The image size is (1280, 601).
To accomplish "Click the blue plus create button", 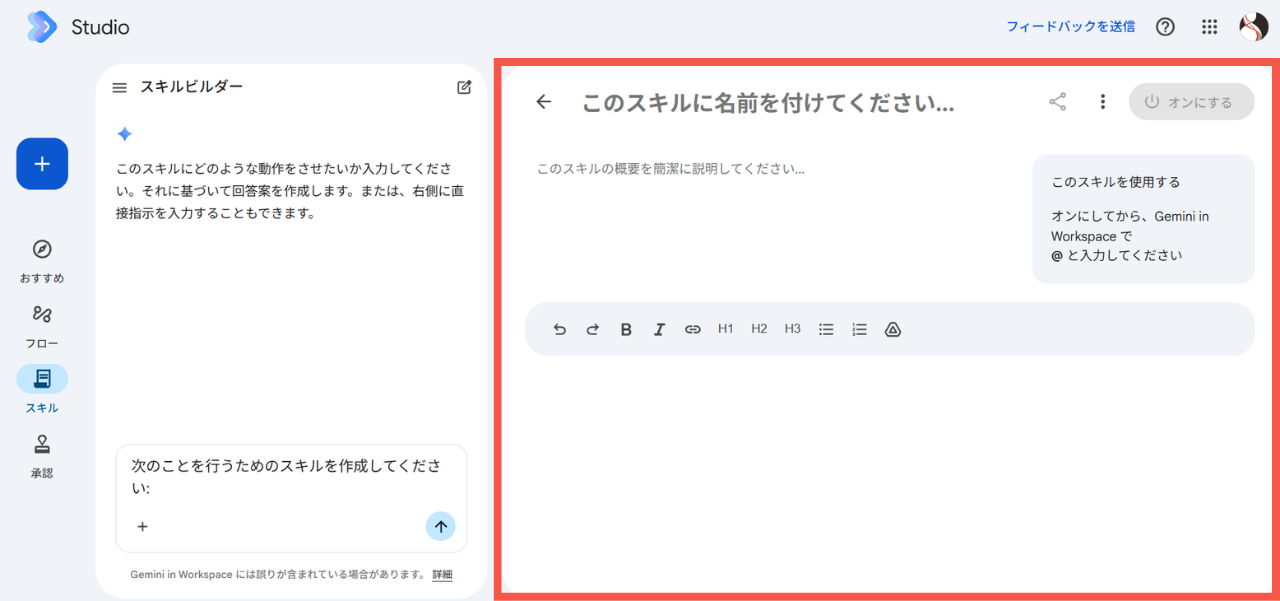I will click(x=42, y=163).
